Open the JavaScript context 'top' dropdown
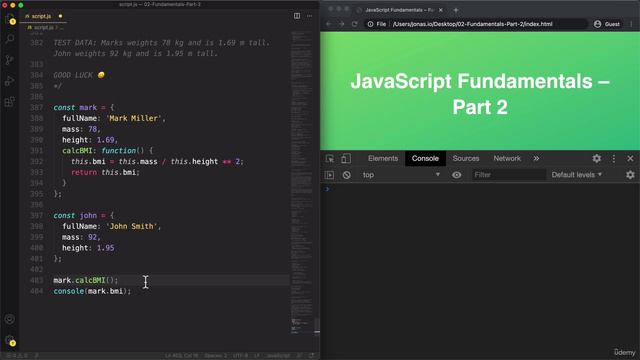This screenshot has width=640, height=360. coord(401,175)
